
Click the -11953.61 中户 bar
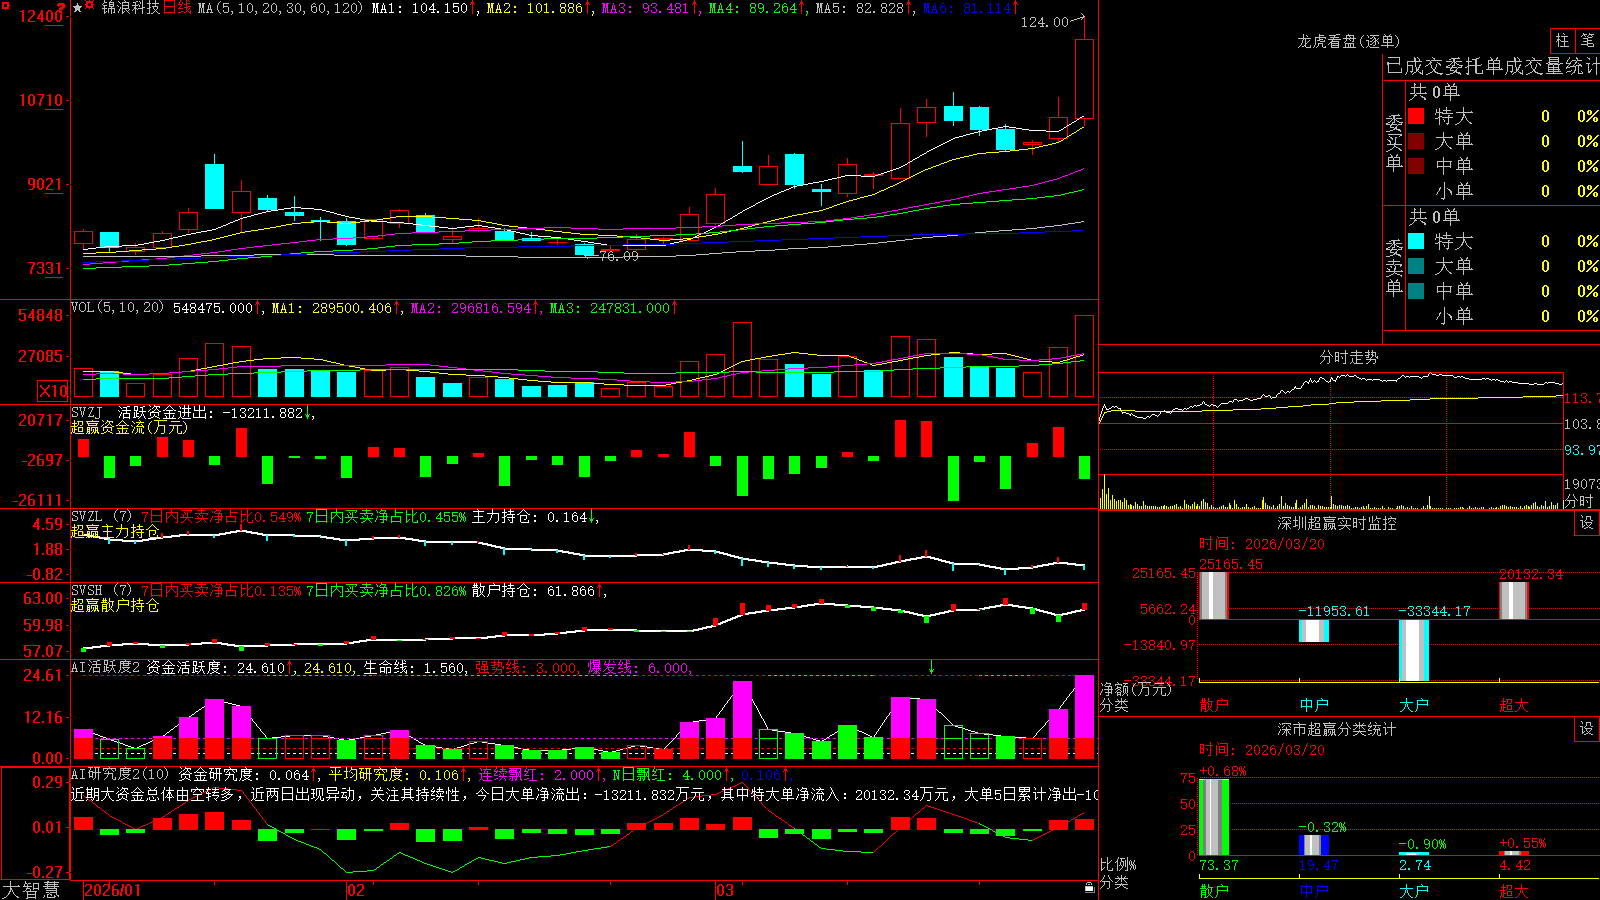1314,631
